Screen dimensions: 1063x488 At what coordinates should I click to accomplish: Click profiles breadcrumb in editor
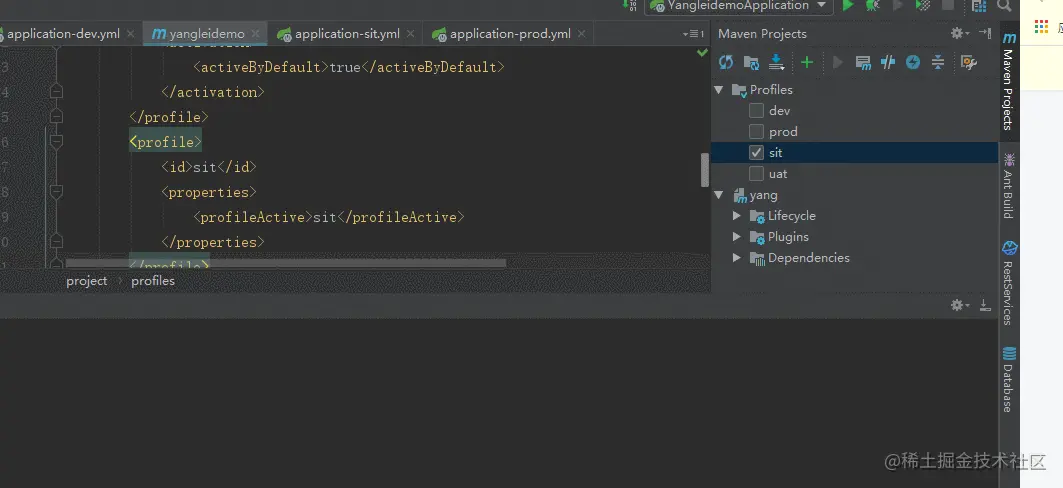(x=153, y=281)
